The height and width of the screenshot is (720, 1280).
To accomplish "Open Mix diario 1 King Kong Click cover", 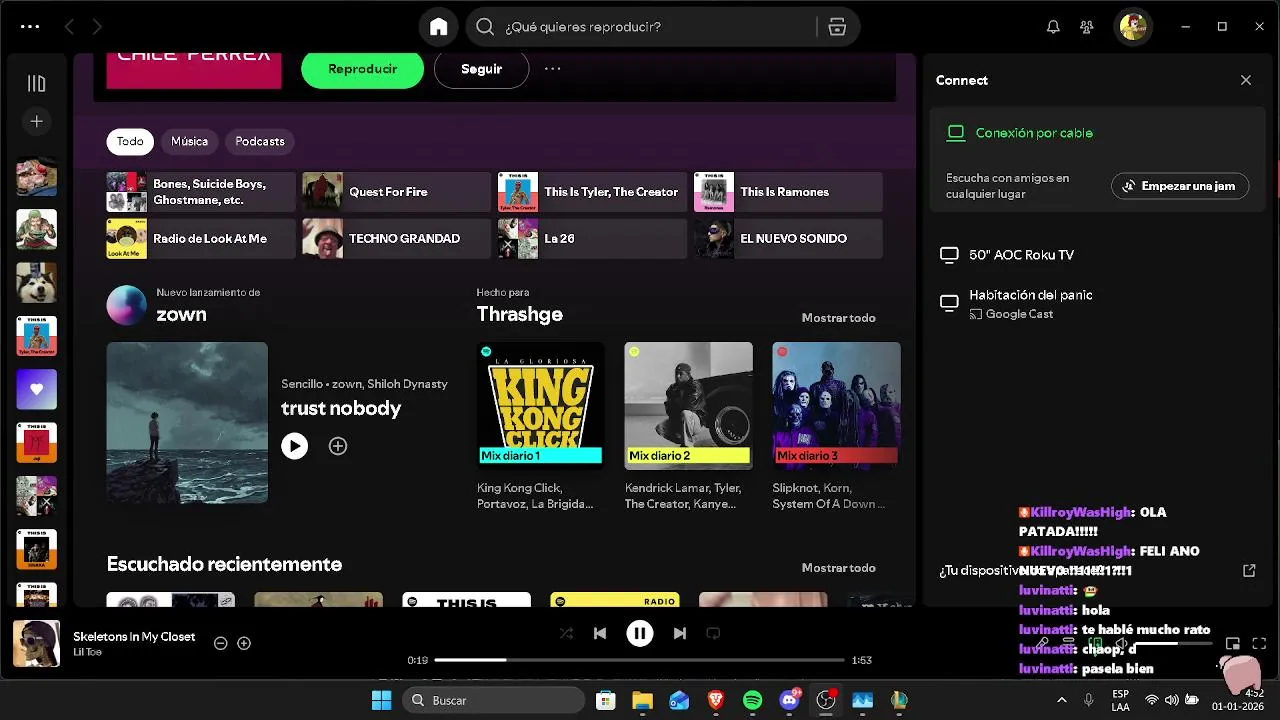I will tap(540, 406).
